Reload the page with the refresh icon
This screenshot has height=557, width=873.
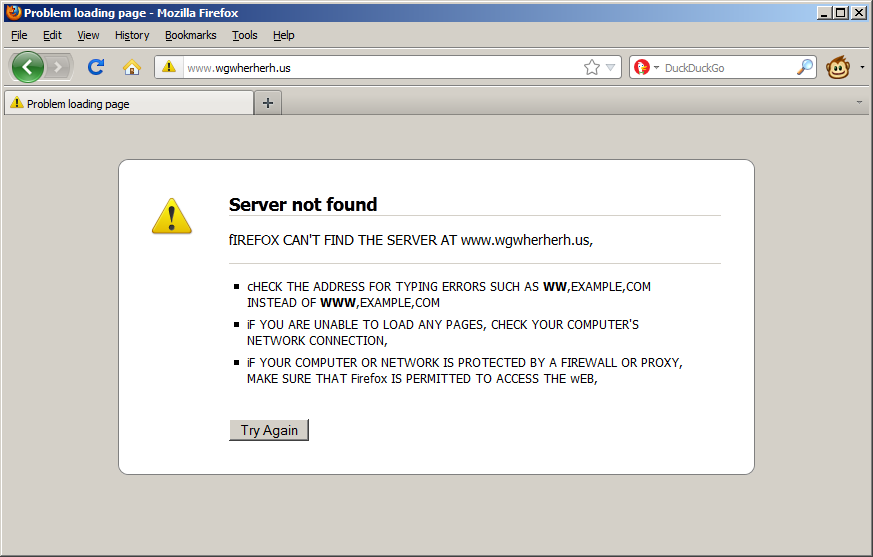96,67
